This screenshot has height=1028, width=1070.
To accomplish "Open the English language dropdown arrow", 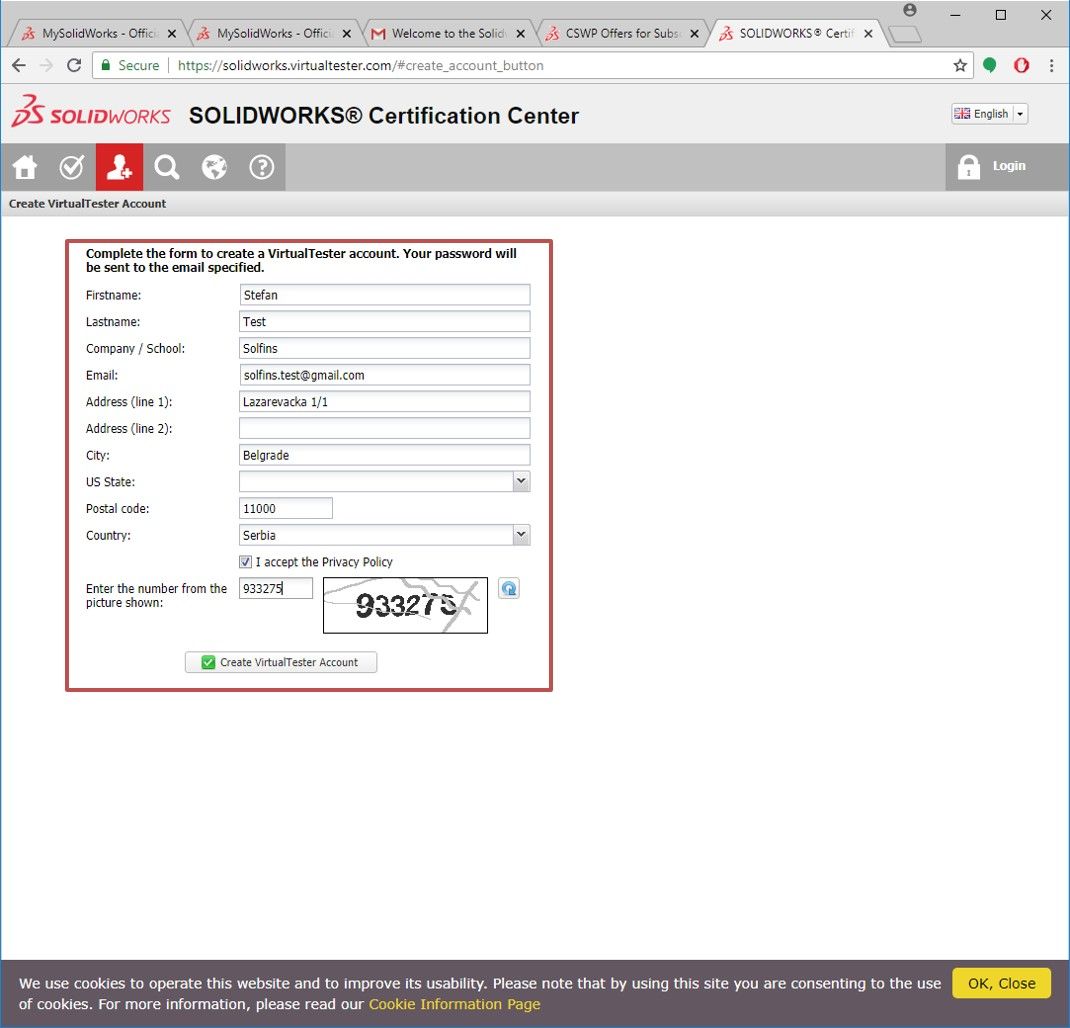I will coord(1019,113).
